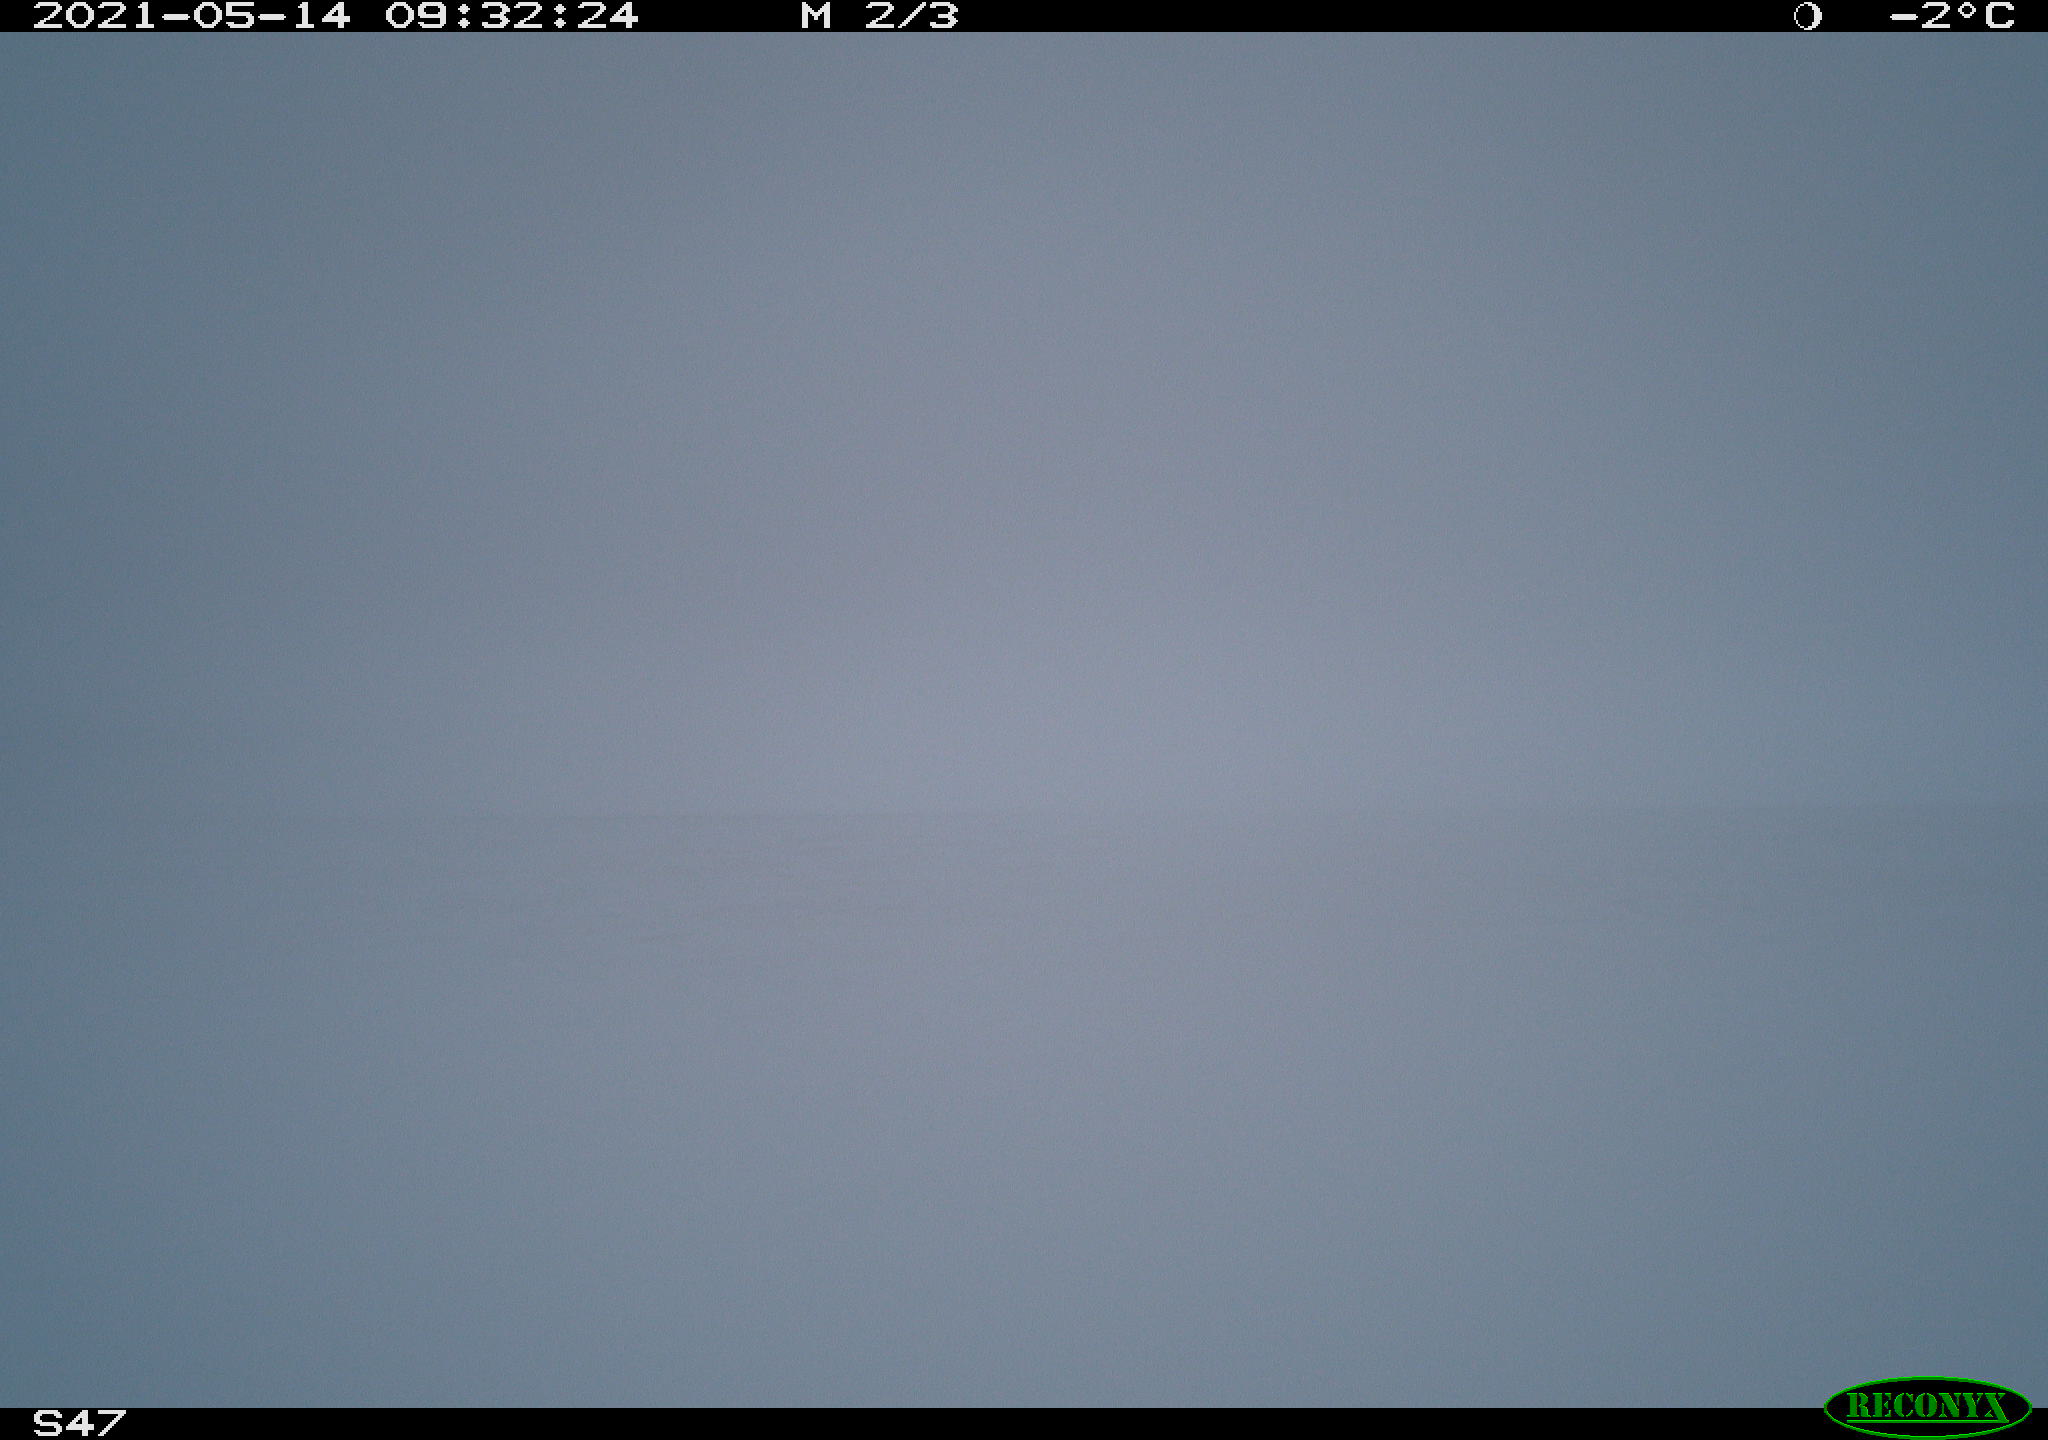Click the S47 camera label
2048x1440 pixels.
tap(79, 1423)
